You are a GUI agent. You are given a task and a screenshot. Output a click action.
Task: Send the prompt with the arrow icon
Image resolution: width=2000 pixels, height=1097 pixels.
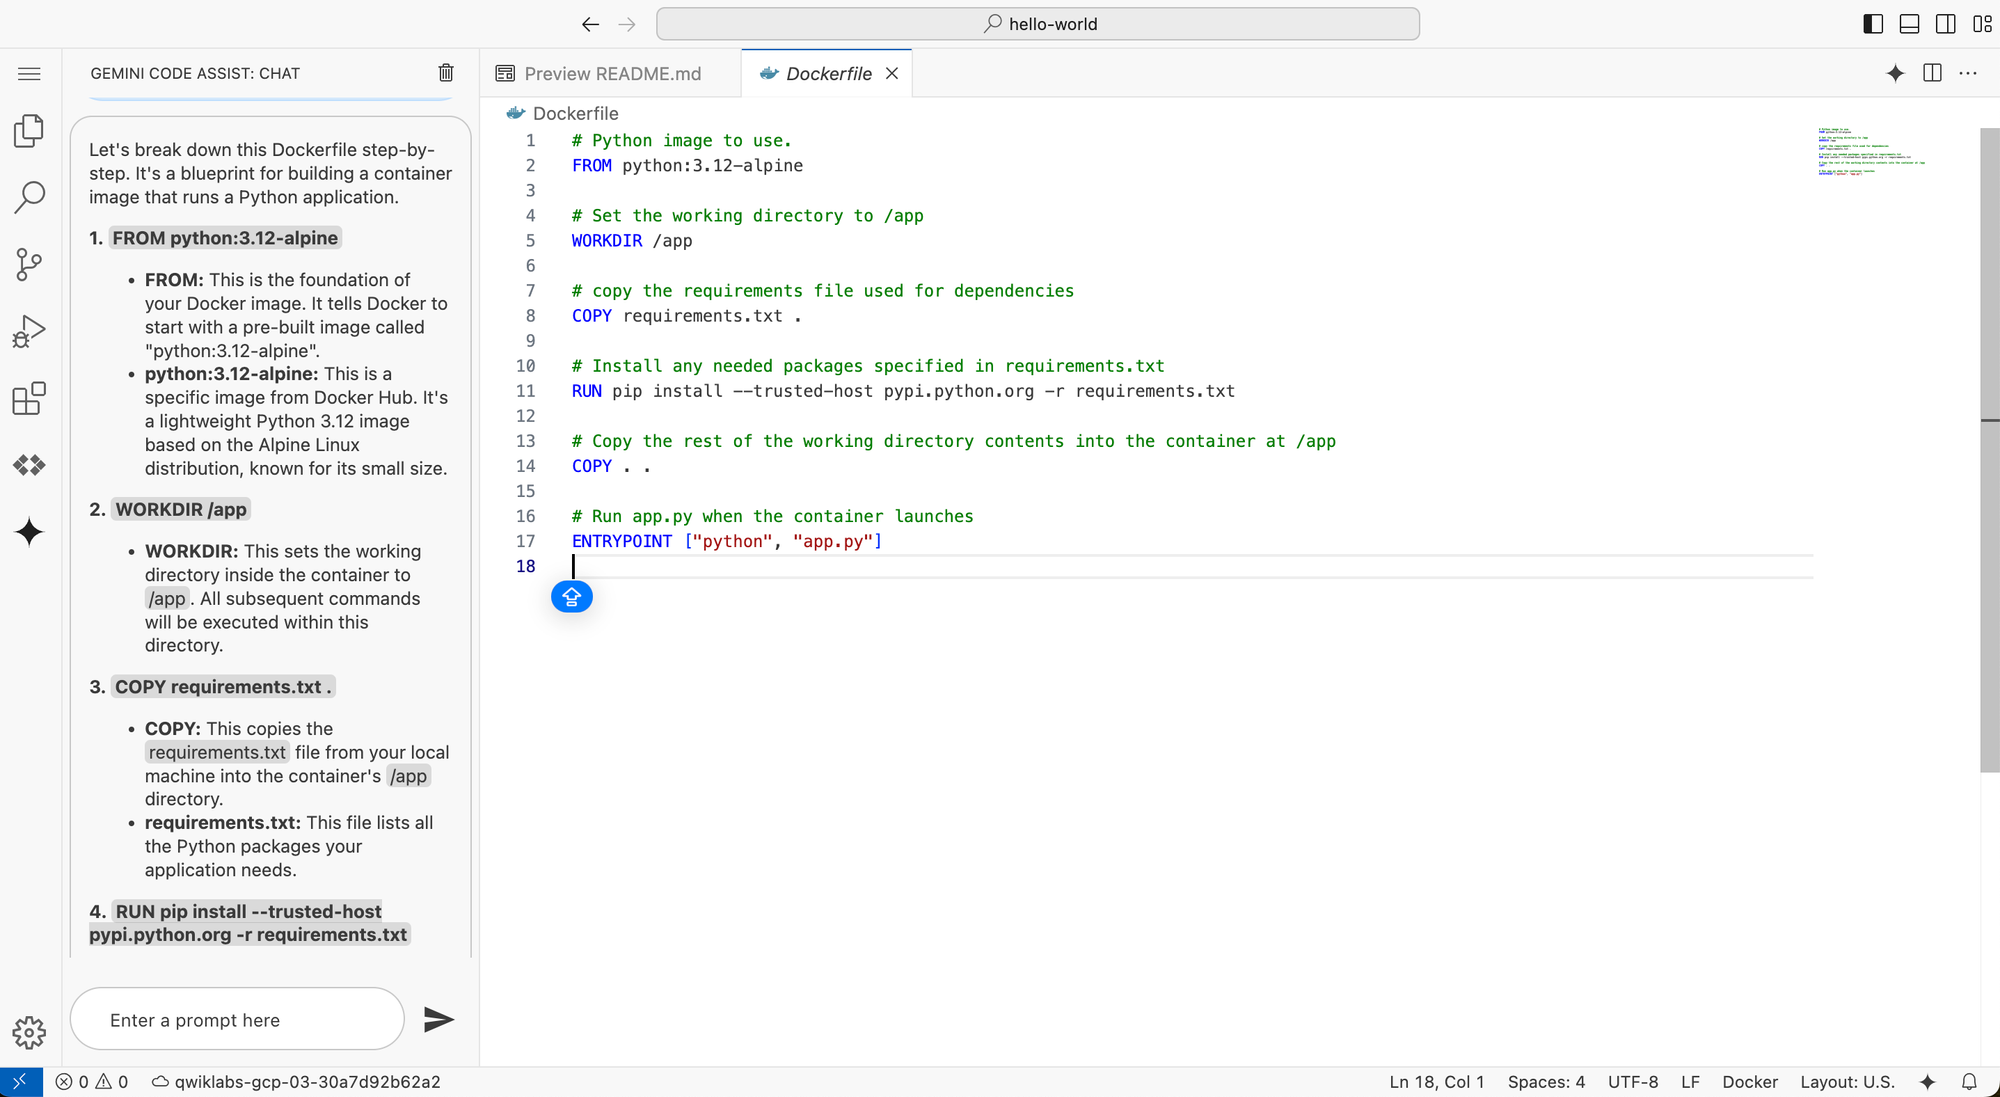click(x=438, y=1019)
